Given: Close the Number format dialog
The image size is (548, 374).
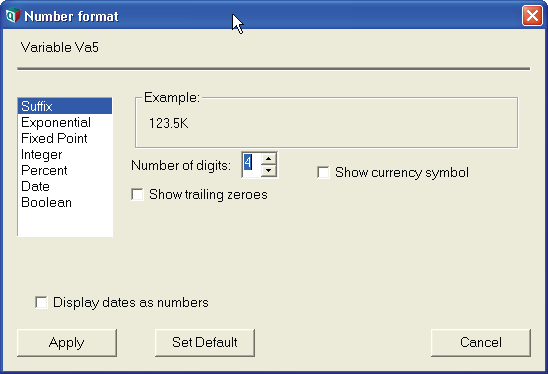Looking at the screenshot, I should click(x=532, y=16).
